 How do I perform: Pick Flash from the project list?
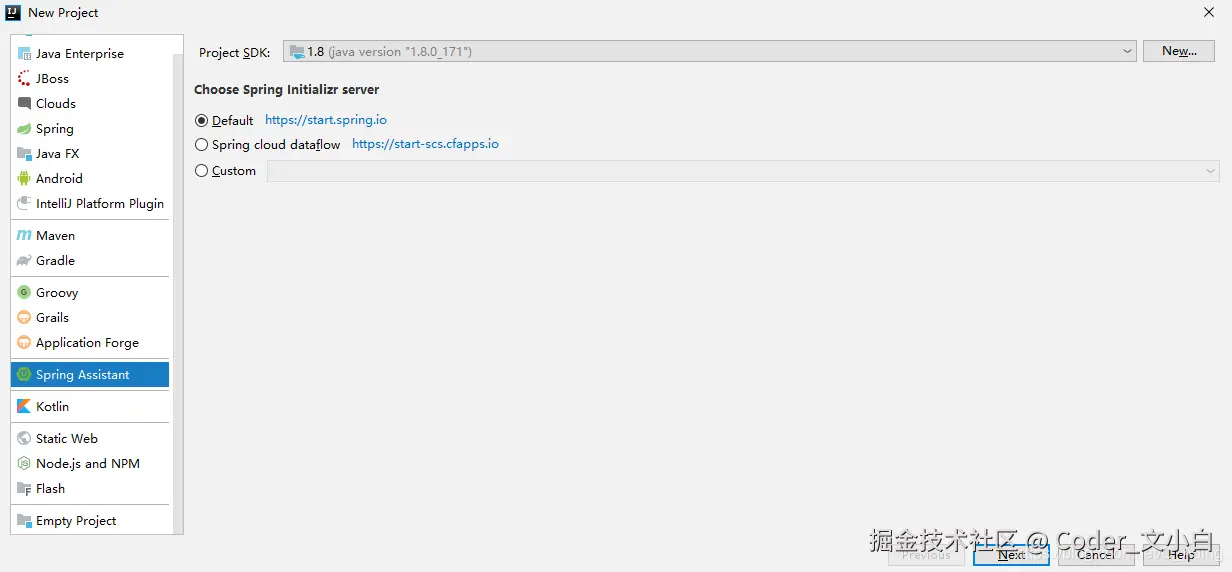[x=90, y=488]
